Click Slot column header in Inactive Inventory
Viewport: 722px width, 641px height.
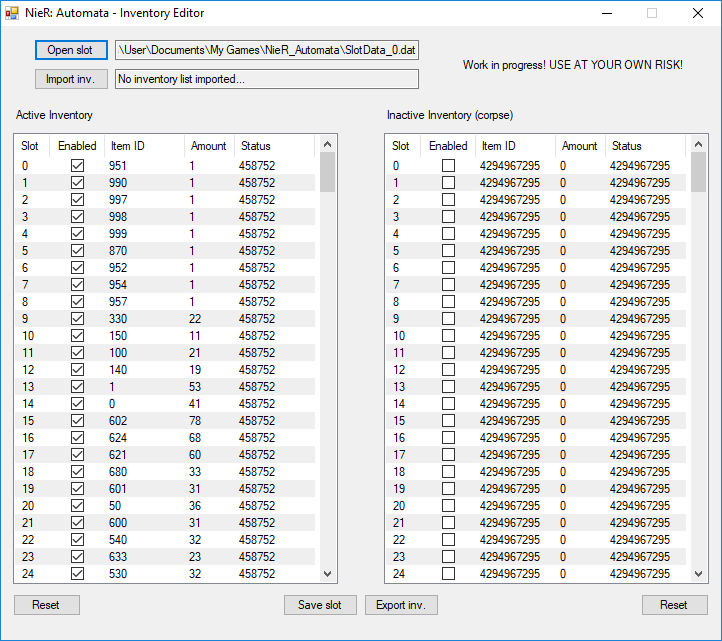click(x=403, y=146)
